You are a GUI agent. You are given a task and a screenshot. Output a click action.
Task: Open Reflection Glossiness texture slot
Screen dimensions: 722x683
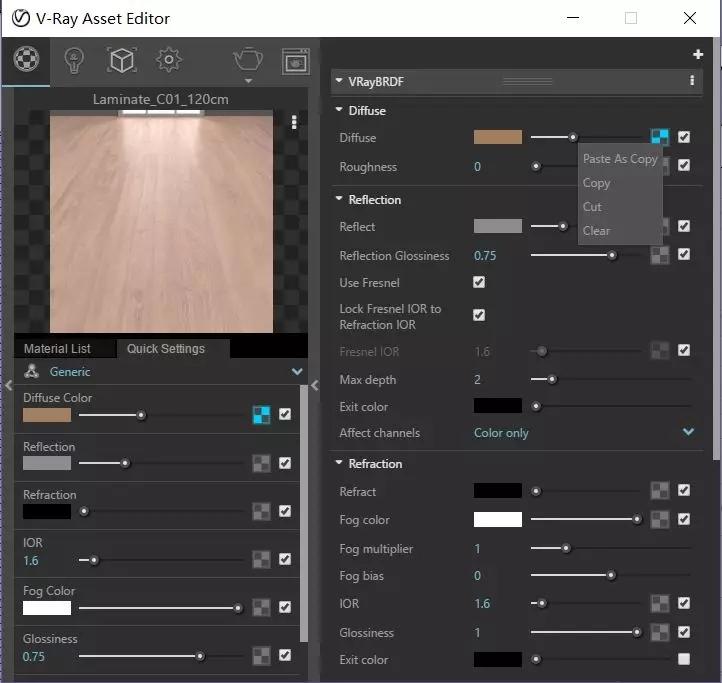659,255
